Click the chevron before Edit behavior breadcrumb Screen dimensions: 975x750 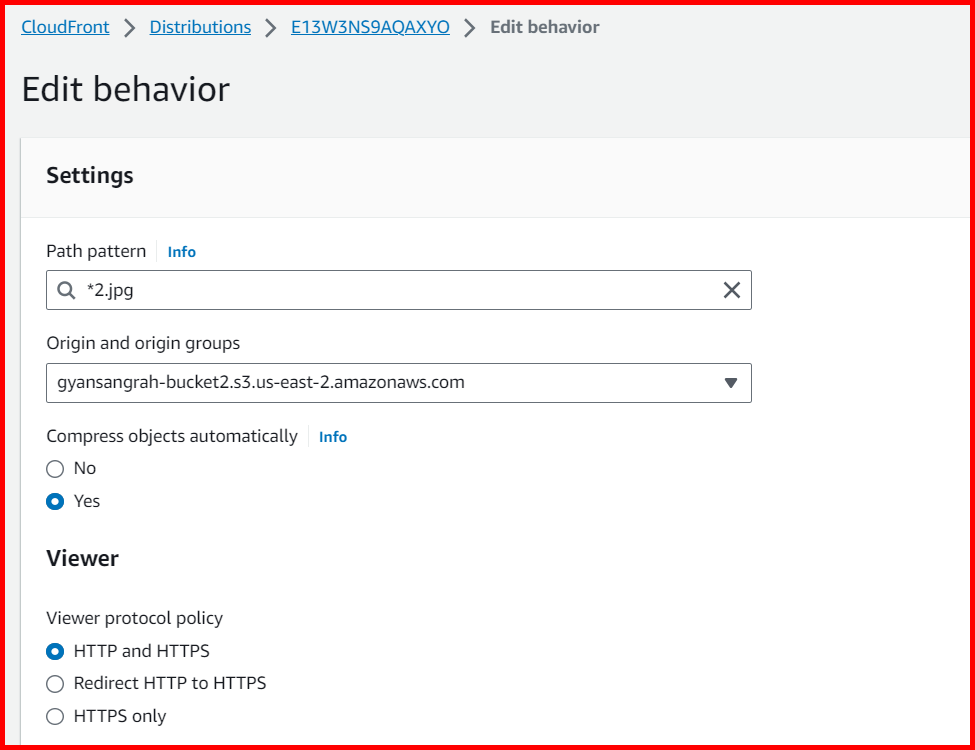tap(469, 27)
